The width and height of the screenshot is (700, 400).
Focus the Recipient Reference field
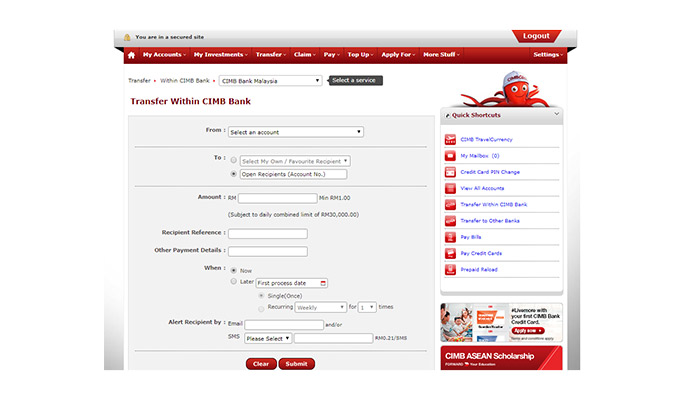pyautogui.click(x=268, y=233)
